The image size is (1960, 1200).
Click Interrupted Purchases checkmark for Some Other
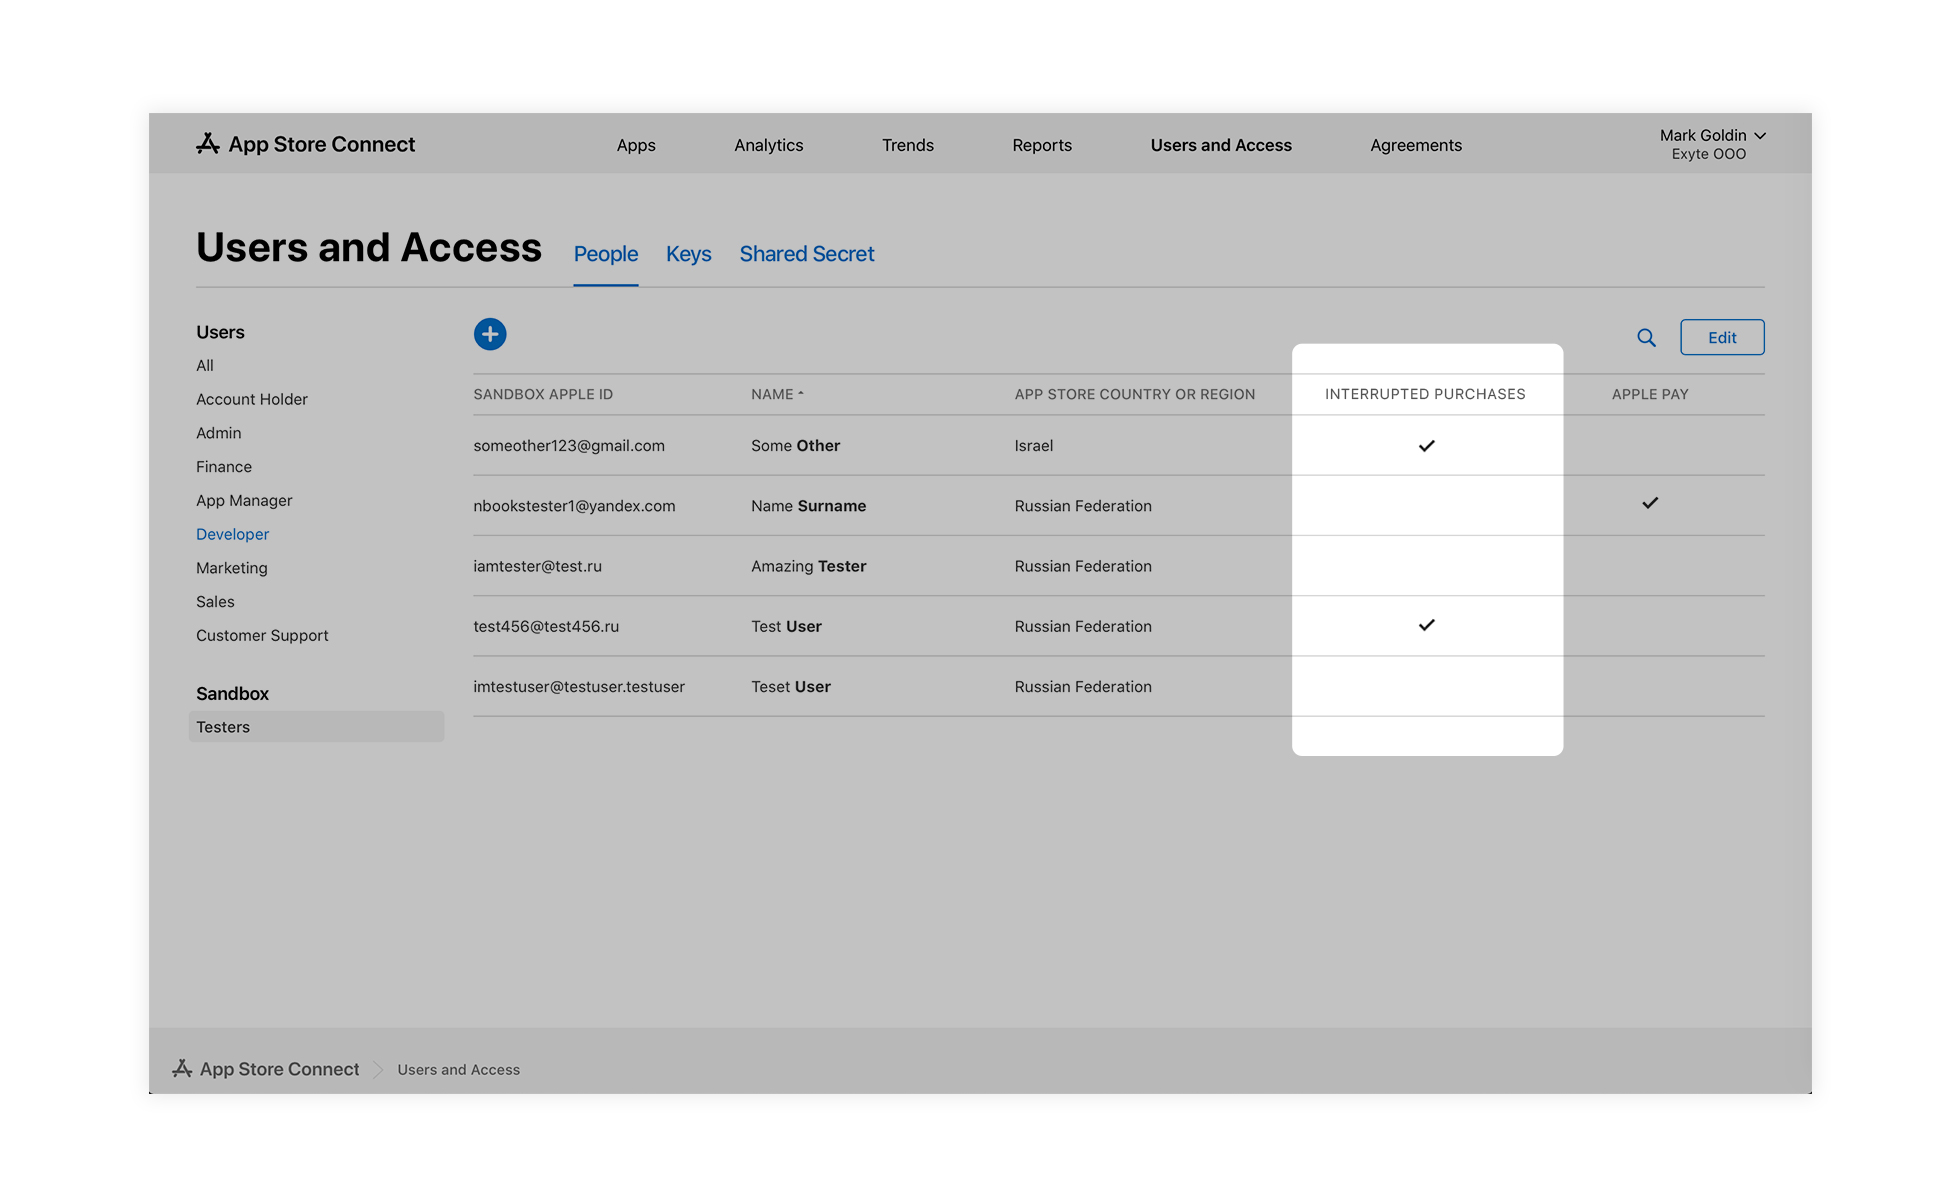point(1427,446)
